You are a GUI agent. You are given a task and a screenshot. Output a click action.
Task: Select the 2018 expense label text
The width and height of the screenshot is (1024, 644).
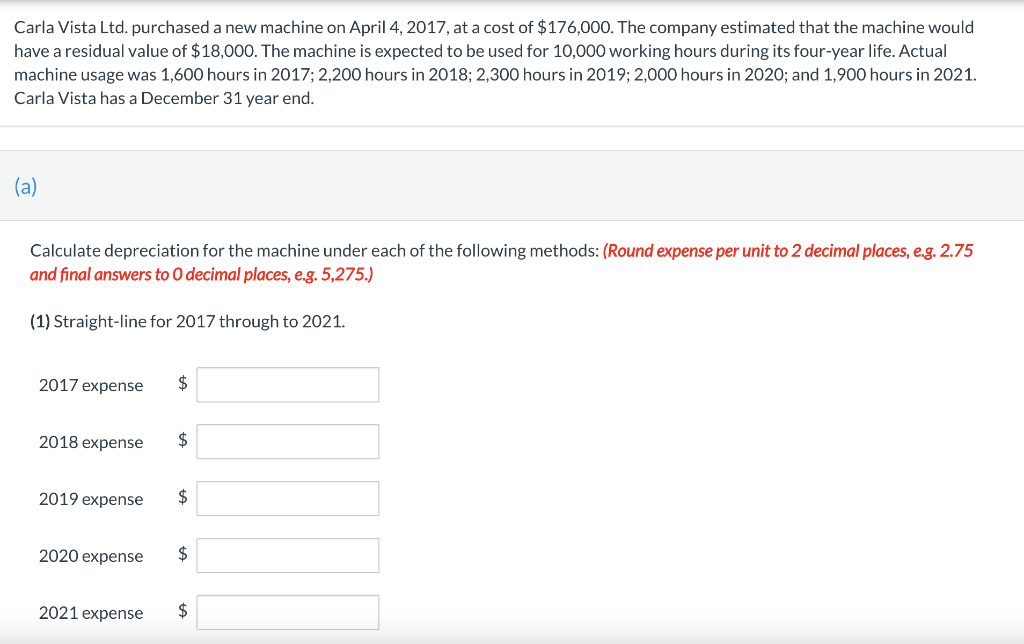(90, 442)
